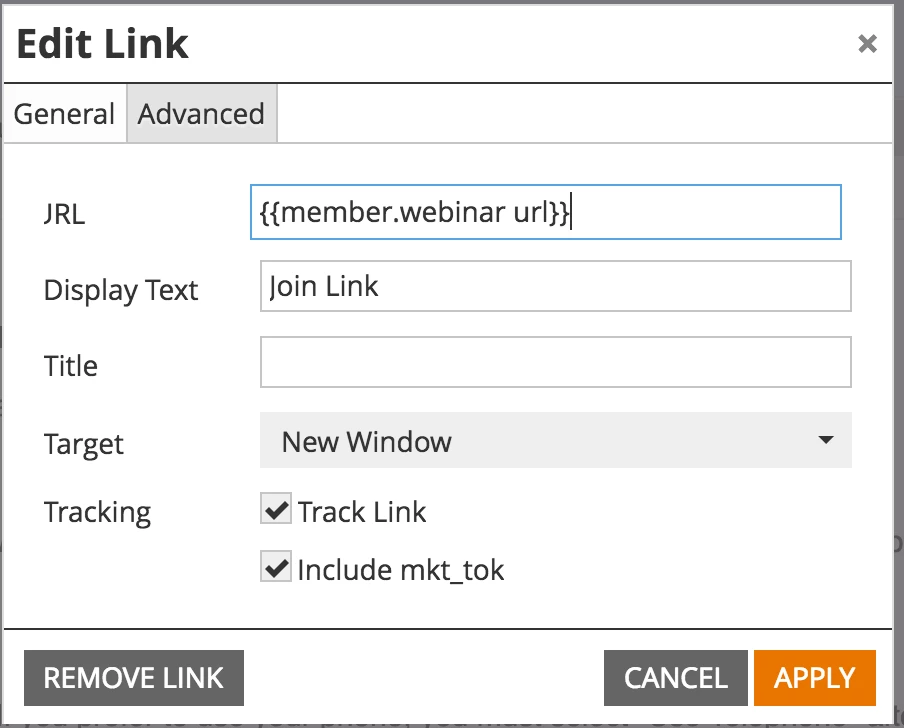Click the Title field label
The height and width of the screenshot is (728, 904).
[70, 366]
